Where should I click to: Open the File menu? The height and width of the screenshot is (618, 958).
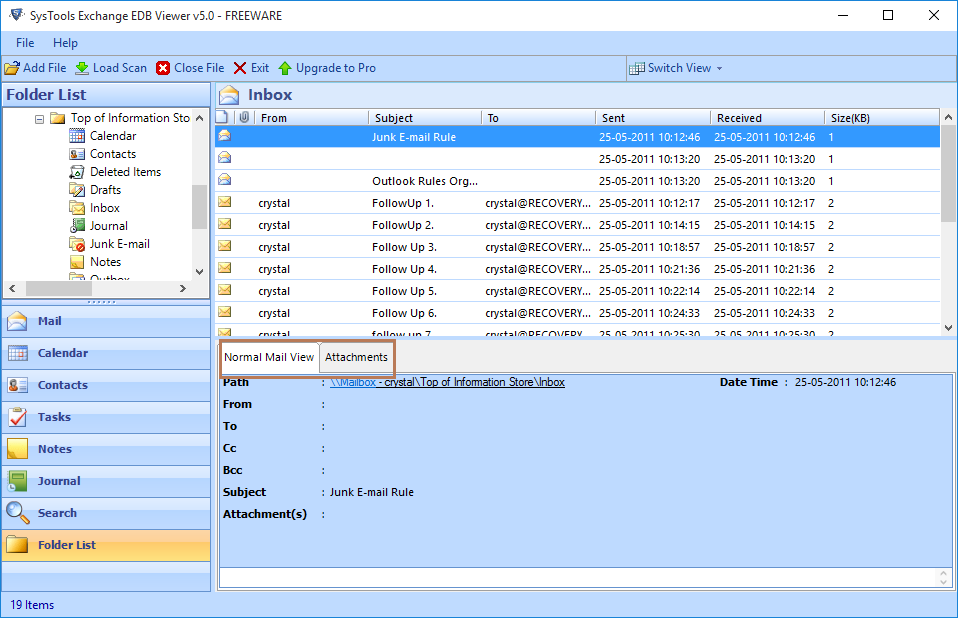click(25, 43)
